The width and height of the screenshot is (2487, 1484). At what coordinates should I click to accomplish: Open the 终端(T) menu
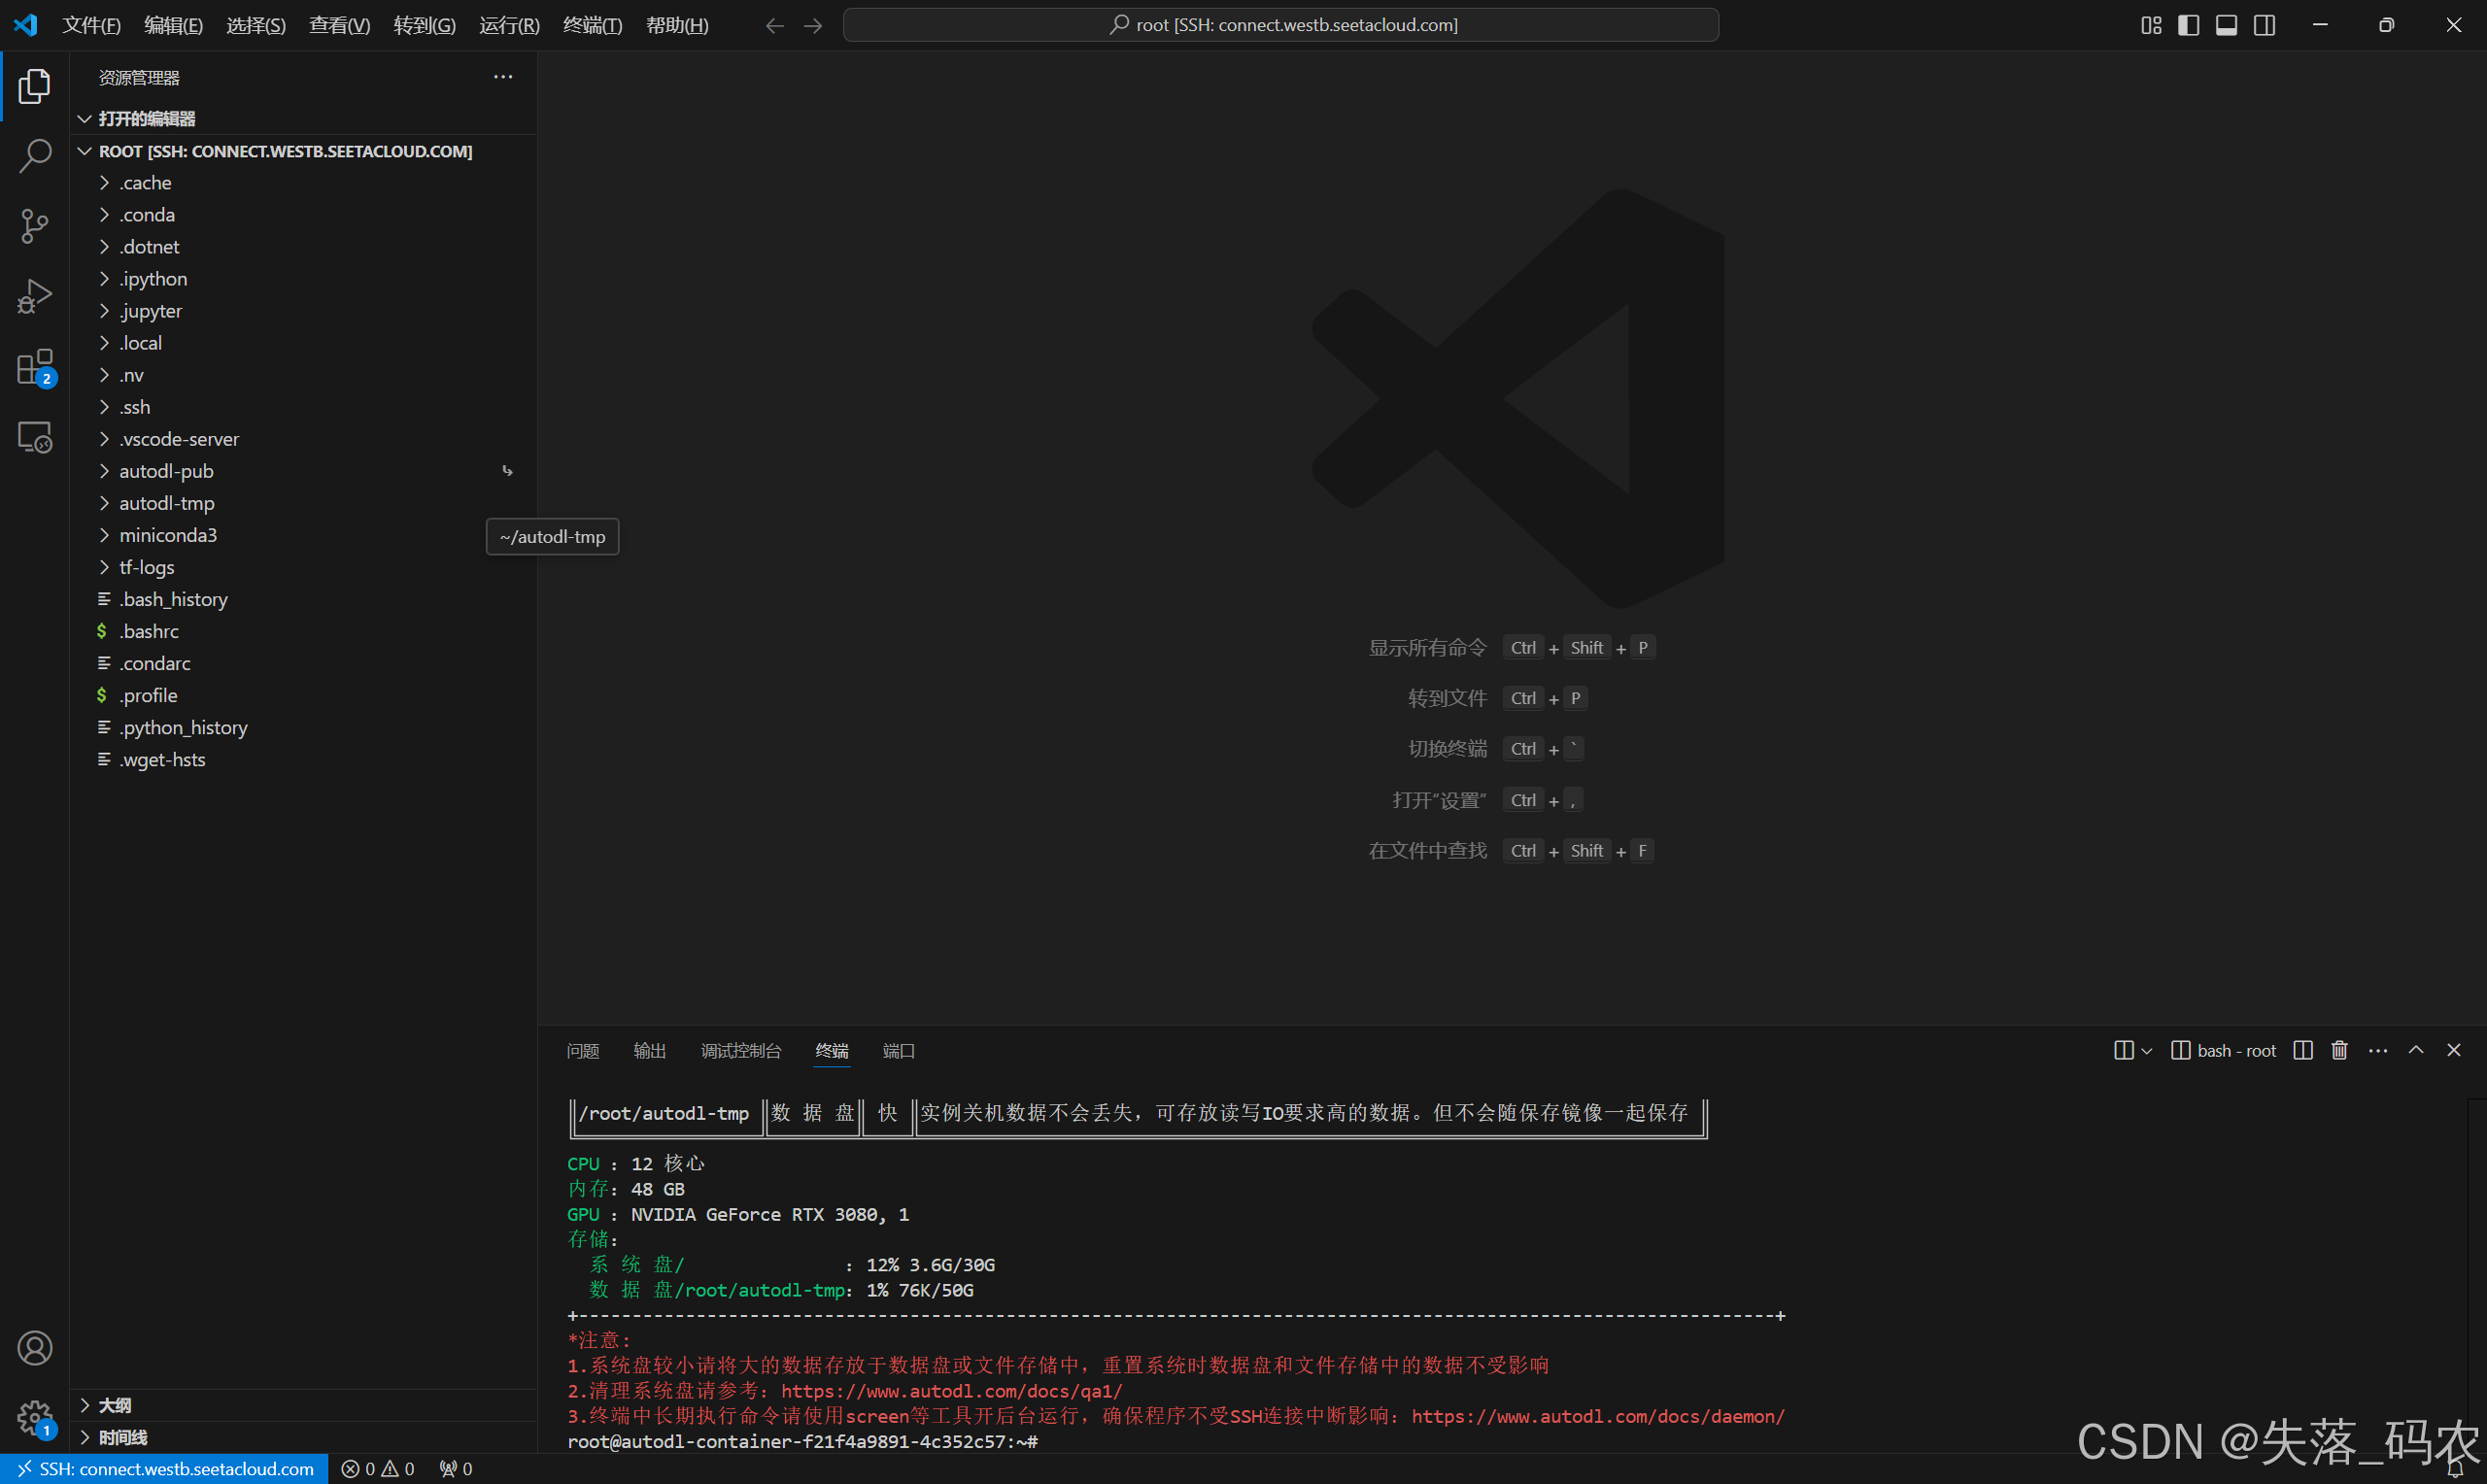pos(592,25)
